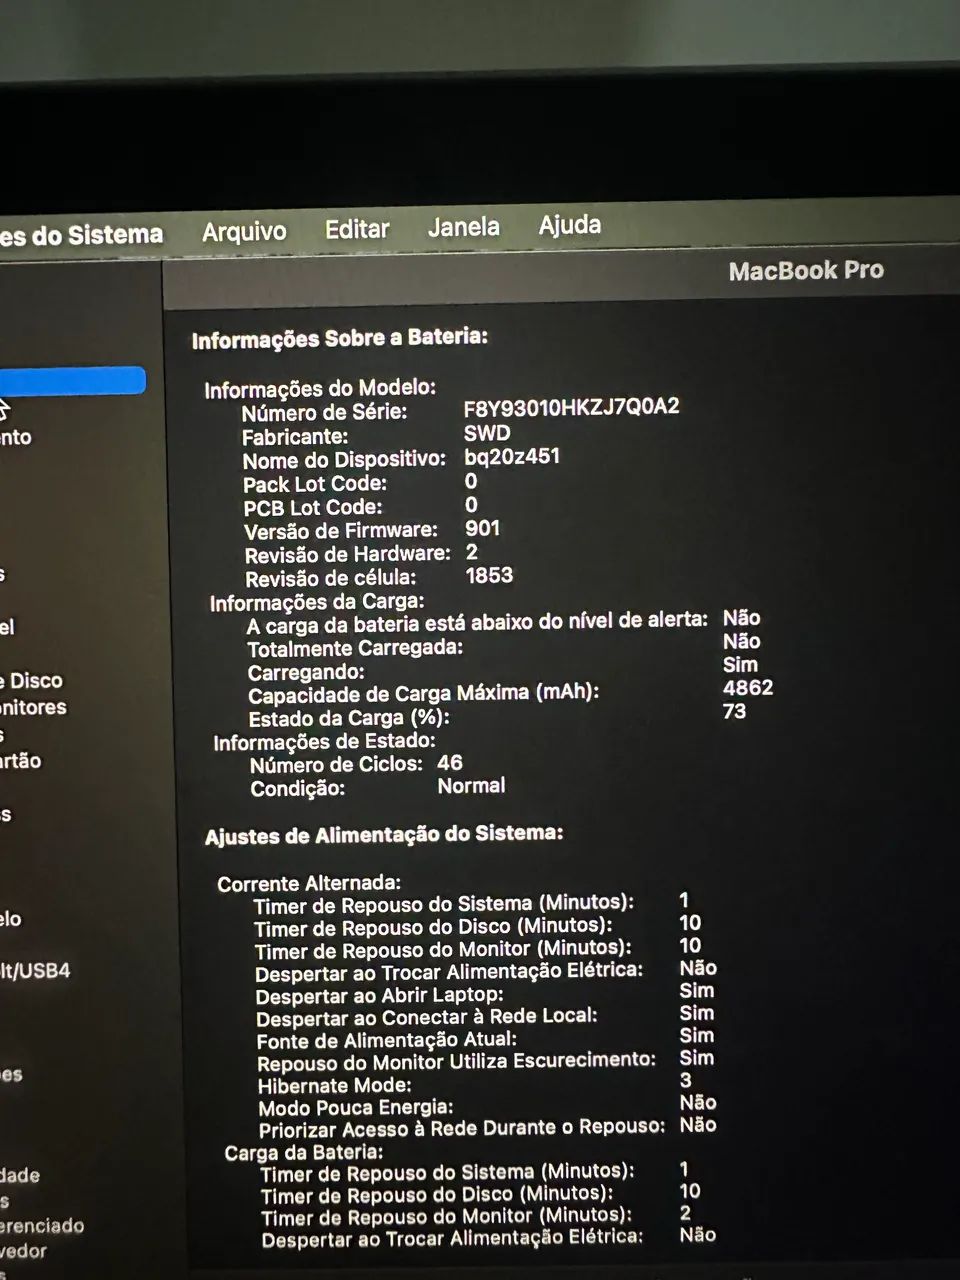Viewport: 960px width, 1280px height.
Task: Click the 'Estado da Carga (%):' label
Action: (x=349, y=718)
